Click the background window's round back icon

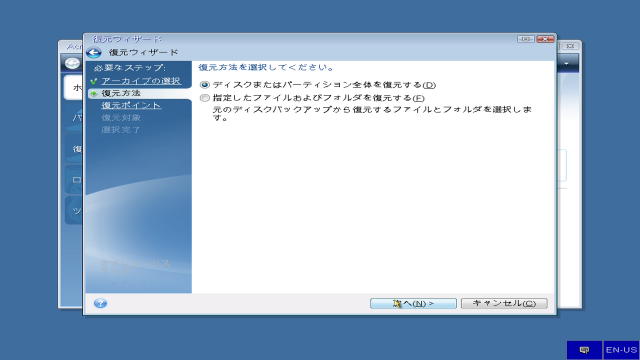(72, 63)
